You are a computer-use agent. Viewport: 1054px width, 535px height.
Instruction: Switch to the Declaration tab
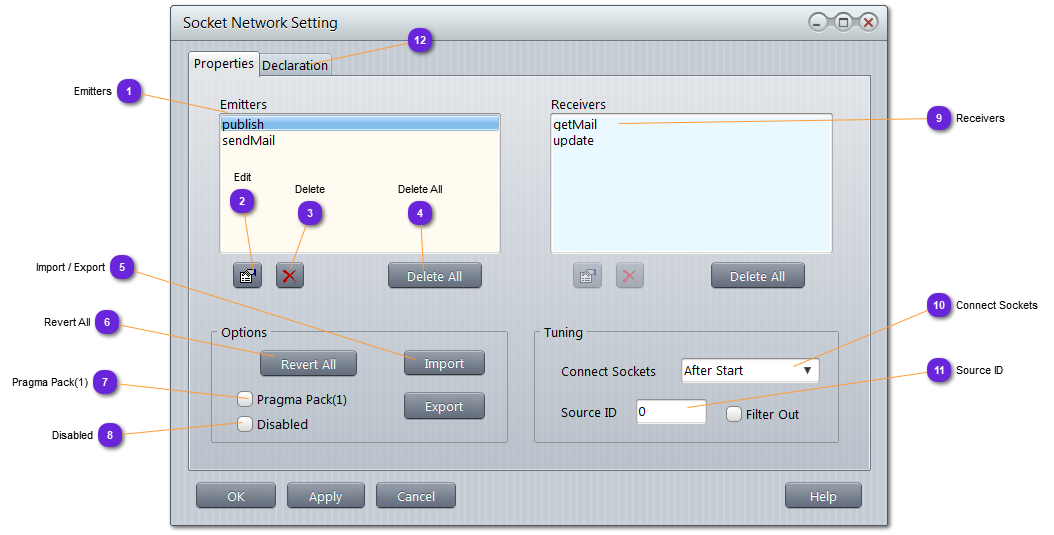295,65
